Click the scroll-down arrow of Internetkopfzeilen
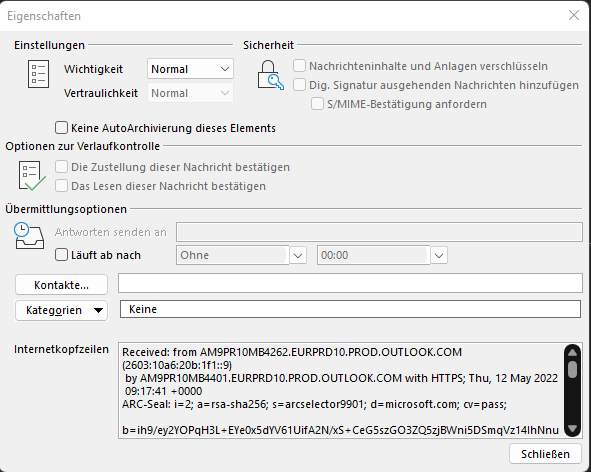Image resolution: width=591 pixels, height=472 pixels. click(x=572, y=428)
